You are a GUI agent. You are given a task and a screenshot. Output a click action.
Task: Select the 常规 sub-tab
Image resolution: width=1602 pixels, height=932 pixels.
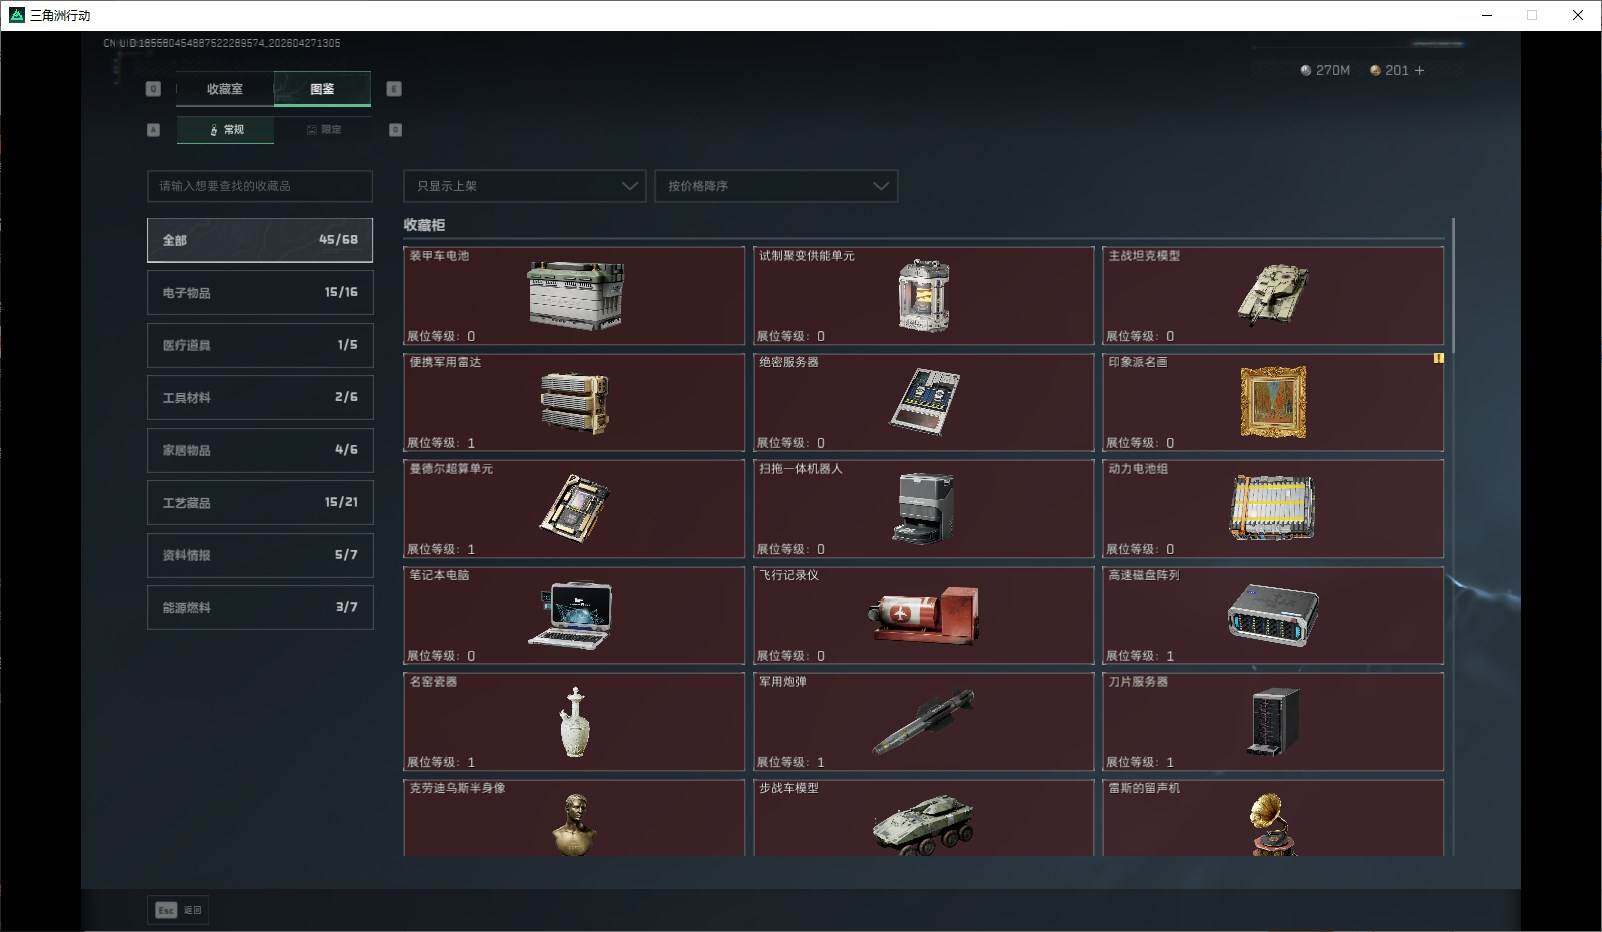point(225,130)
